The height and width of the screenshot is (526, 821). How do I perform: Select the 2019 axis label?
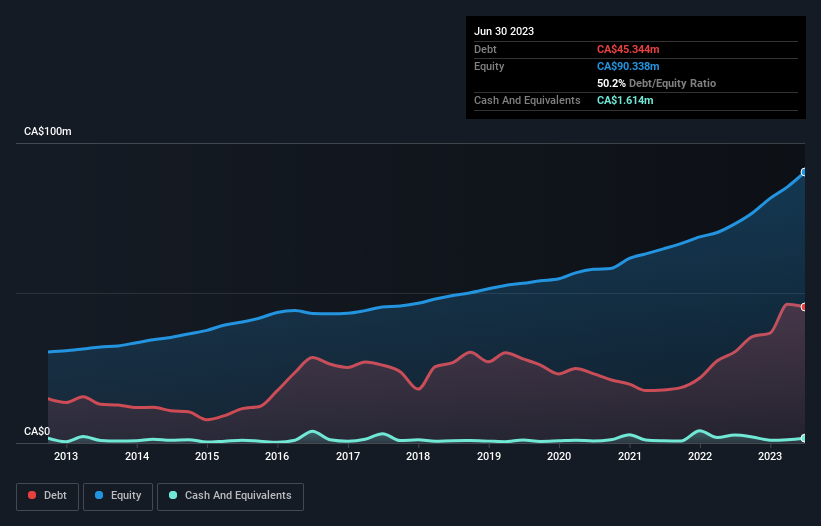[489, 456]
